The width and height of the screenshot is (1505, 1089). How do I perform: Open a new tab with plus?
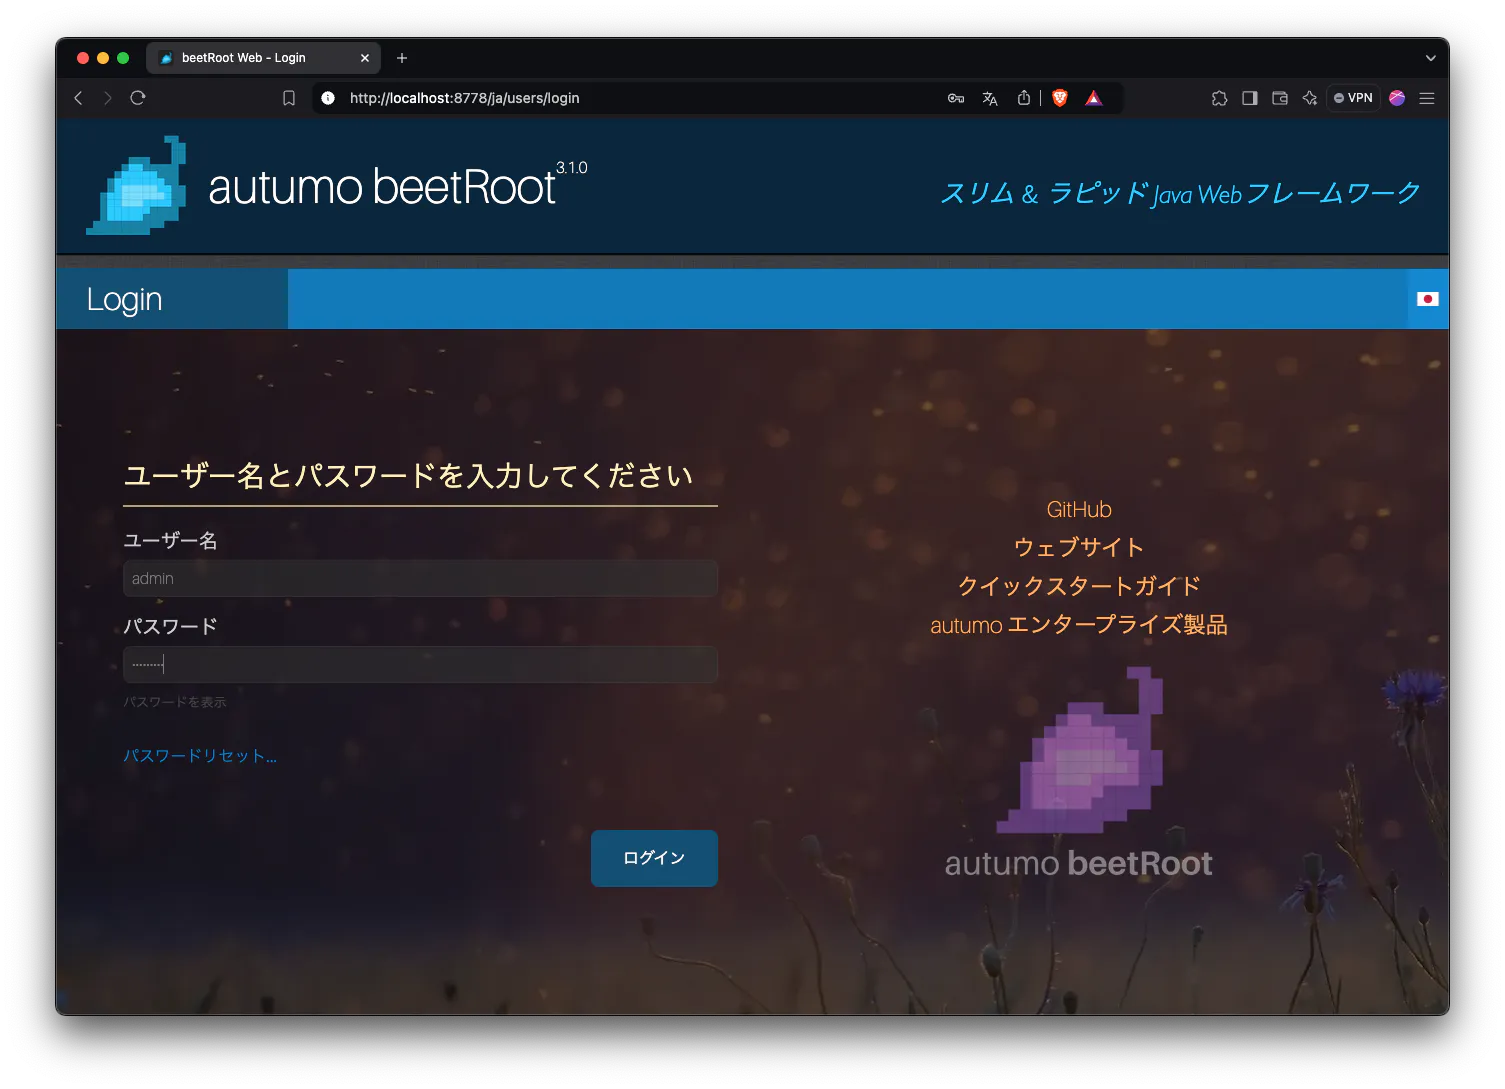click(x=402, y=58)
